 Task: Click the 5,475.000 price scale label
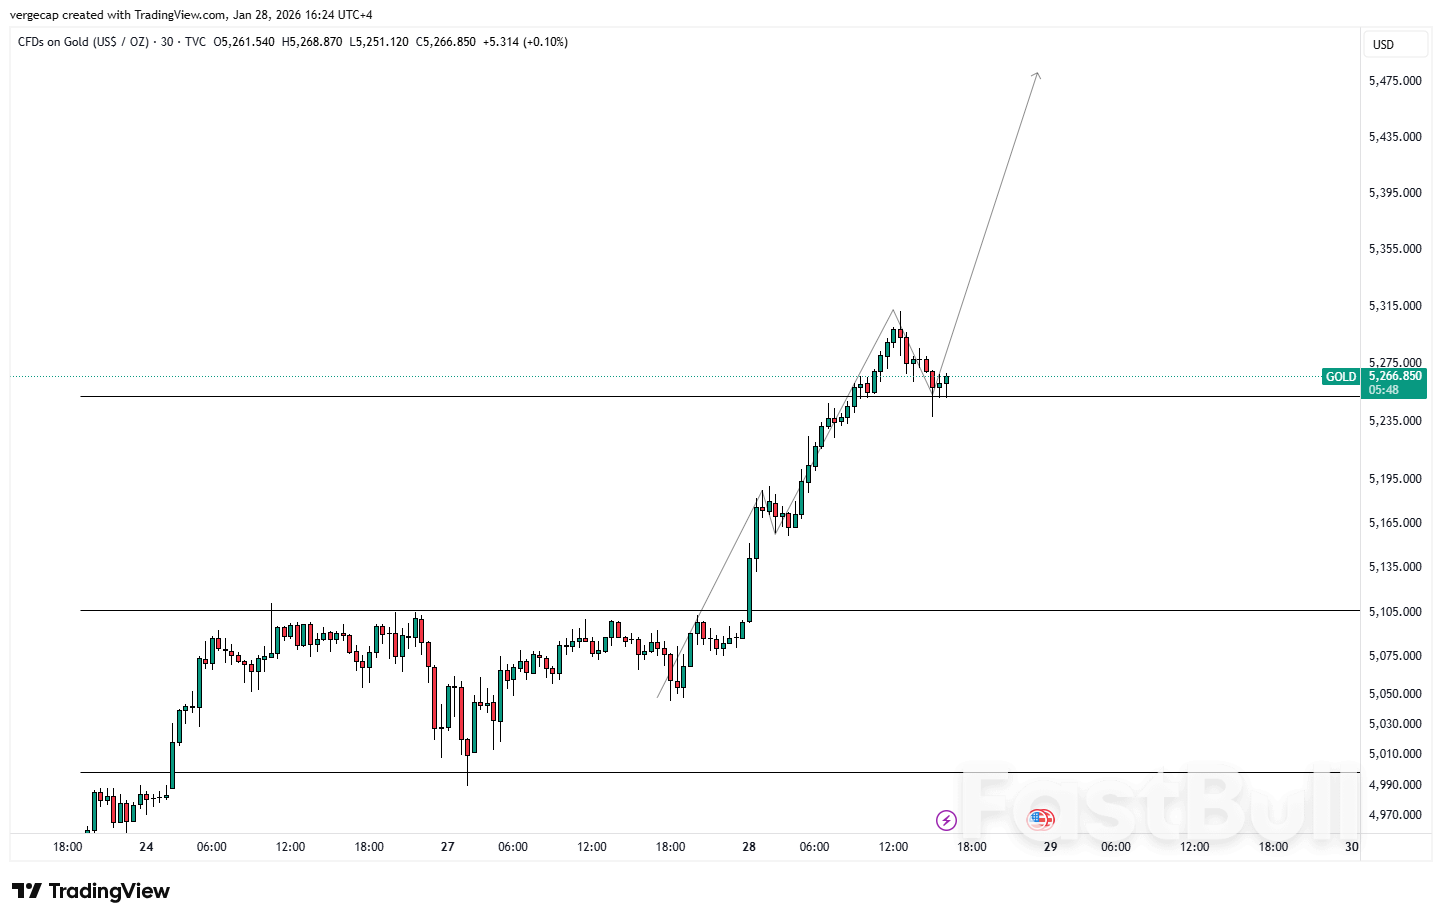(1395, 81)
